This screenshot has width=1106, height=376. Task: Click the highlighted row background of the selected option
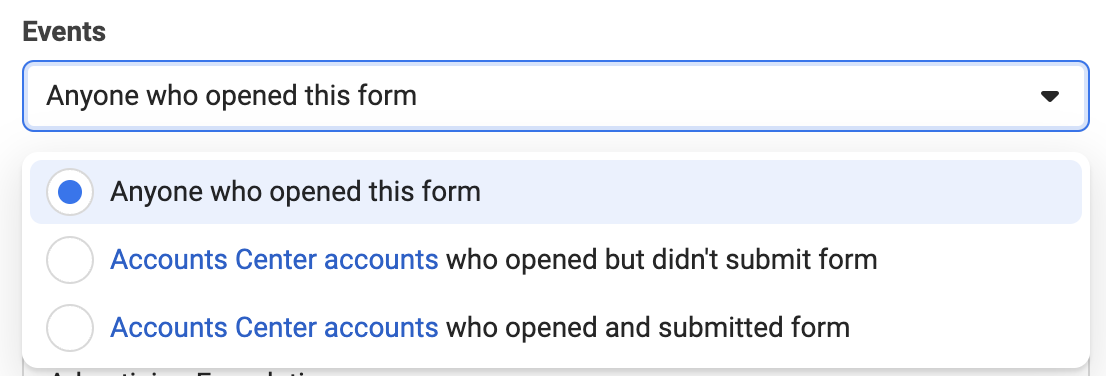(x=776, y=192)
